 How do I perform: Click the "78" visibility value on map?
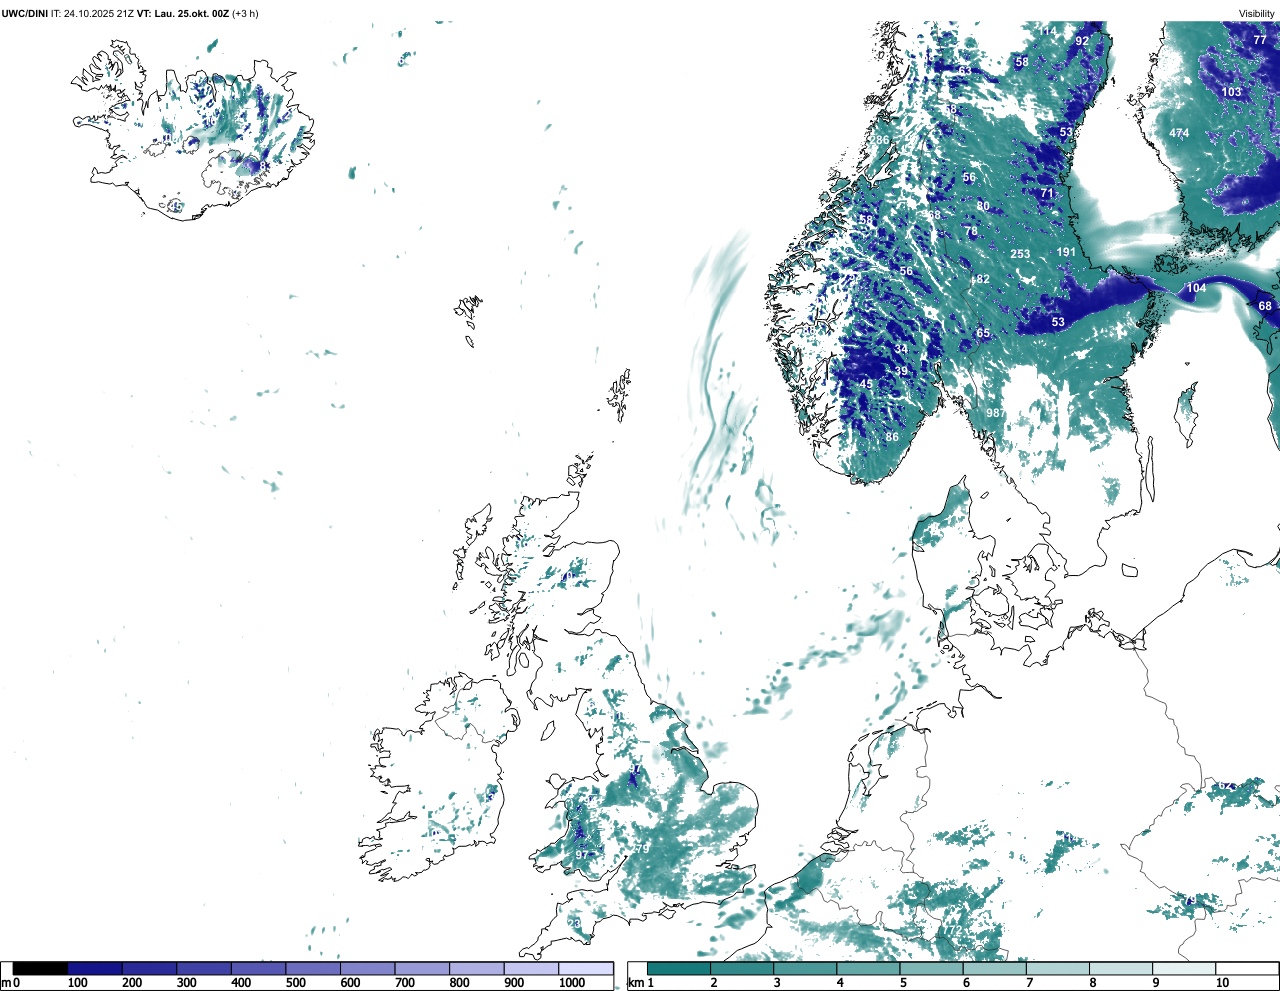[971, 231]
